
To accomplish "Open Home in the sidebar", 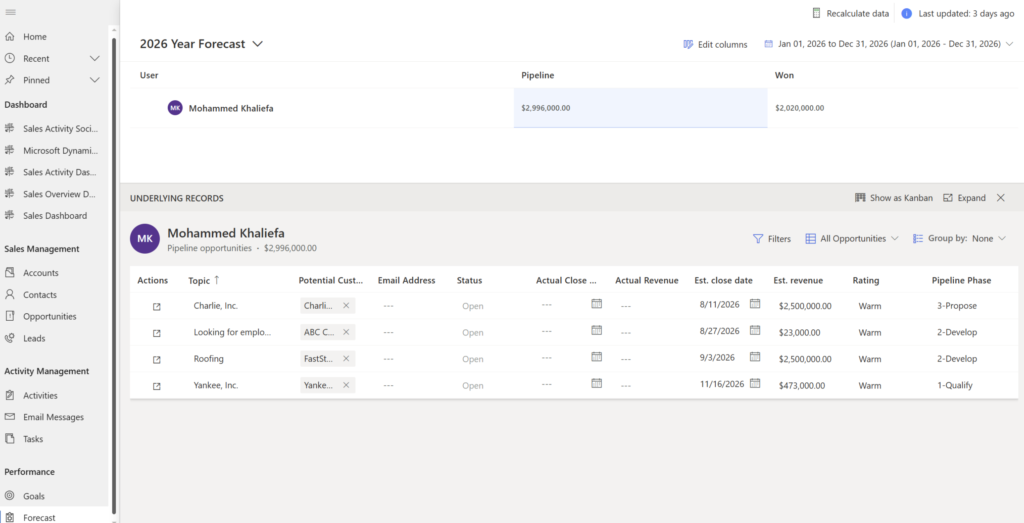I will click(x=35, y=37).
